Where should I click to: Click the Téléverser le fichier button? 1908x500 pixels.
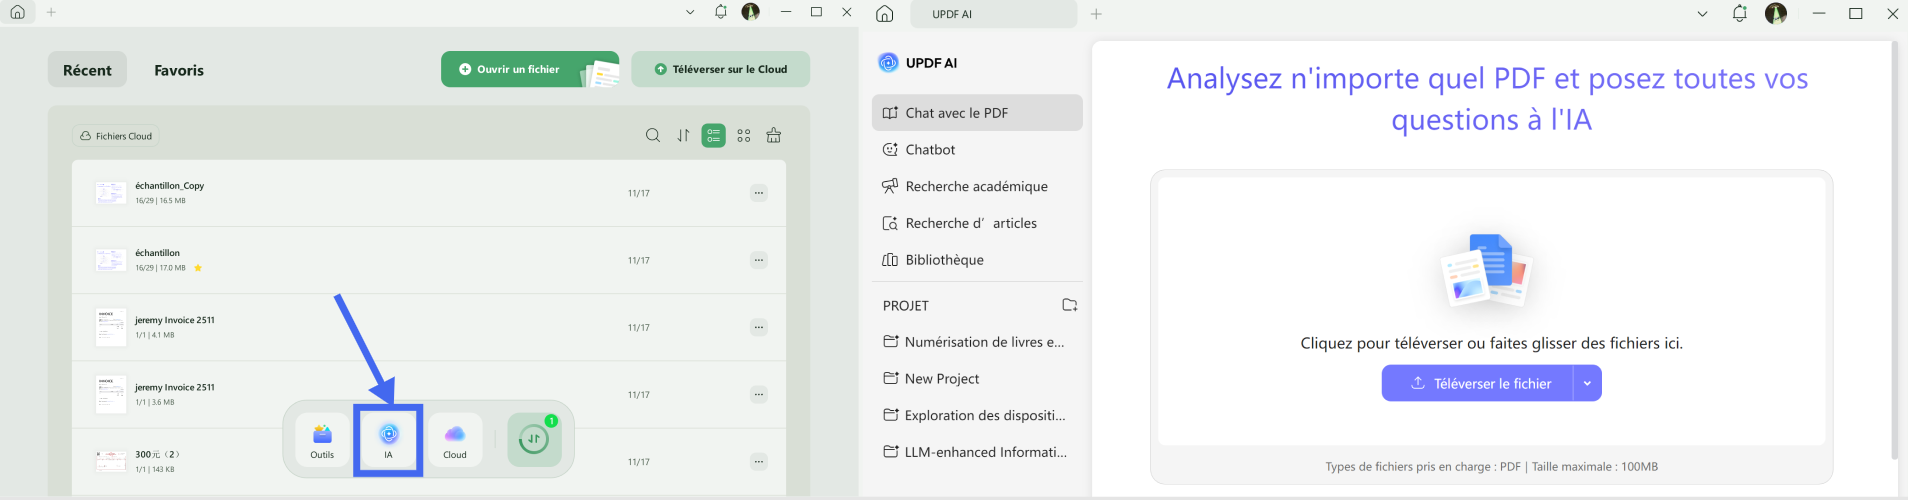pos(1477,383)
